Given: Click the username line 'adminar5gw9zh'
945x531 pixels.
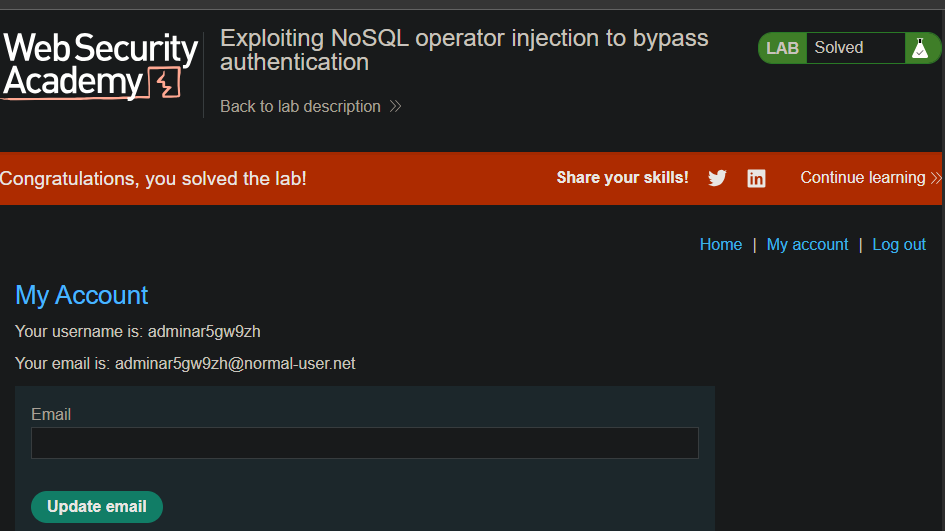Looking at the screenshot, I should (x=137, y=331).
